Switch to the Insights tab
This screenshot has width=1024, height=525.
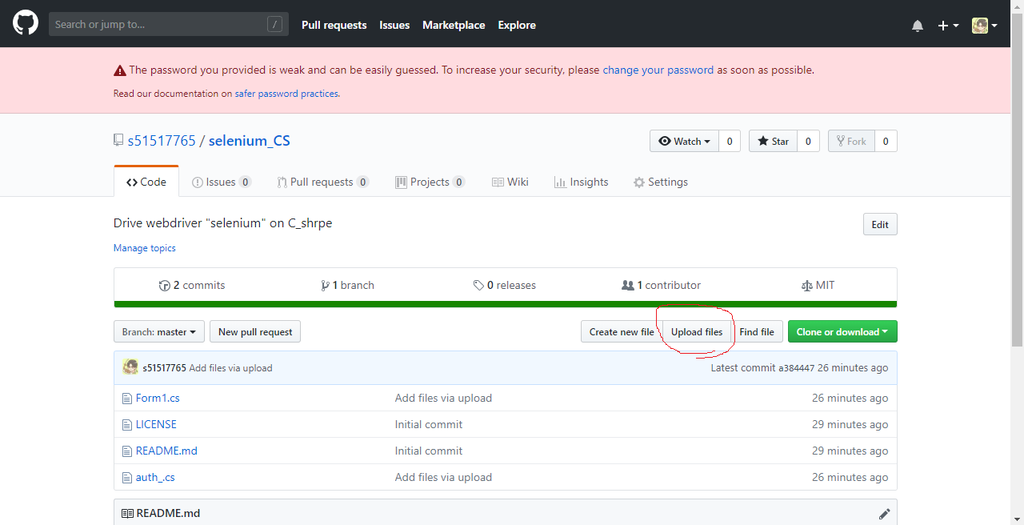coord(581,182)
